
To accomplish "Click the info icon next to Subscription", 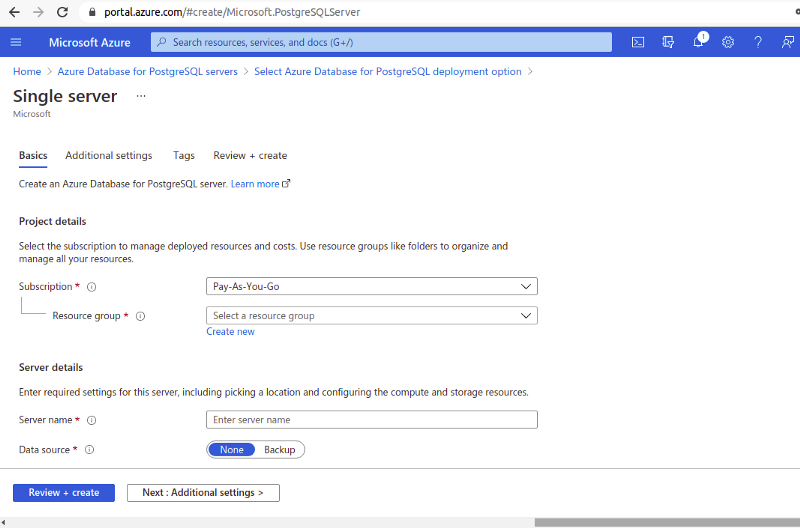I will [91, 287].
